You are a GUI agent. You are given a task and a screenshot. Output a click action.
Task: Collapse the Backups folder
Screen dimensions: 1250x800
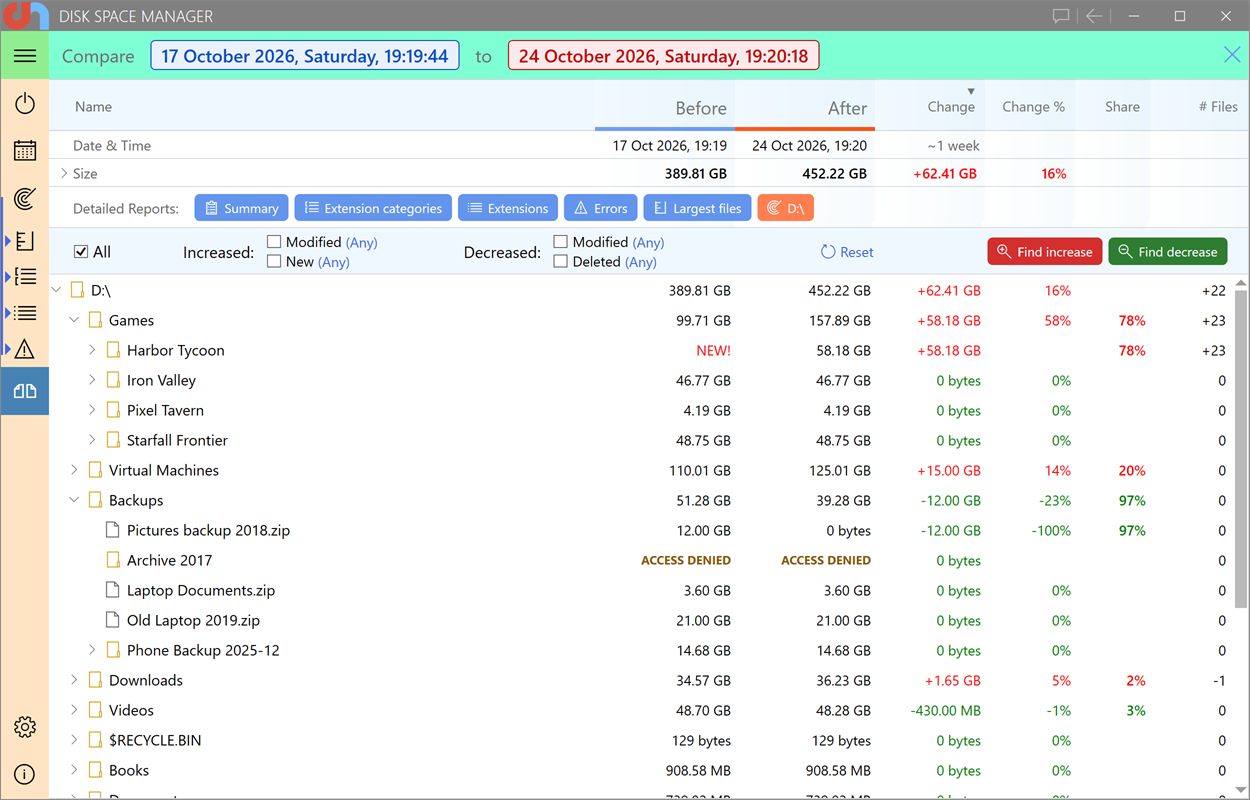pos(74,500)
